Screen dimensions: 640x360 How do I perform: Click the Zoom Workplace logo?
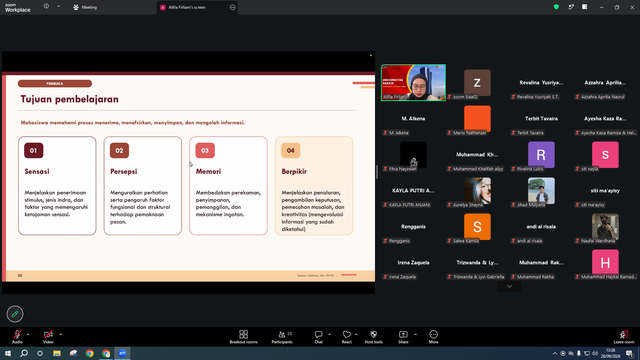(18, 7)
